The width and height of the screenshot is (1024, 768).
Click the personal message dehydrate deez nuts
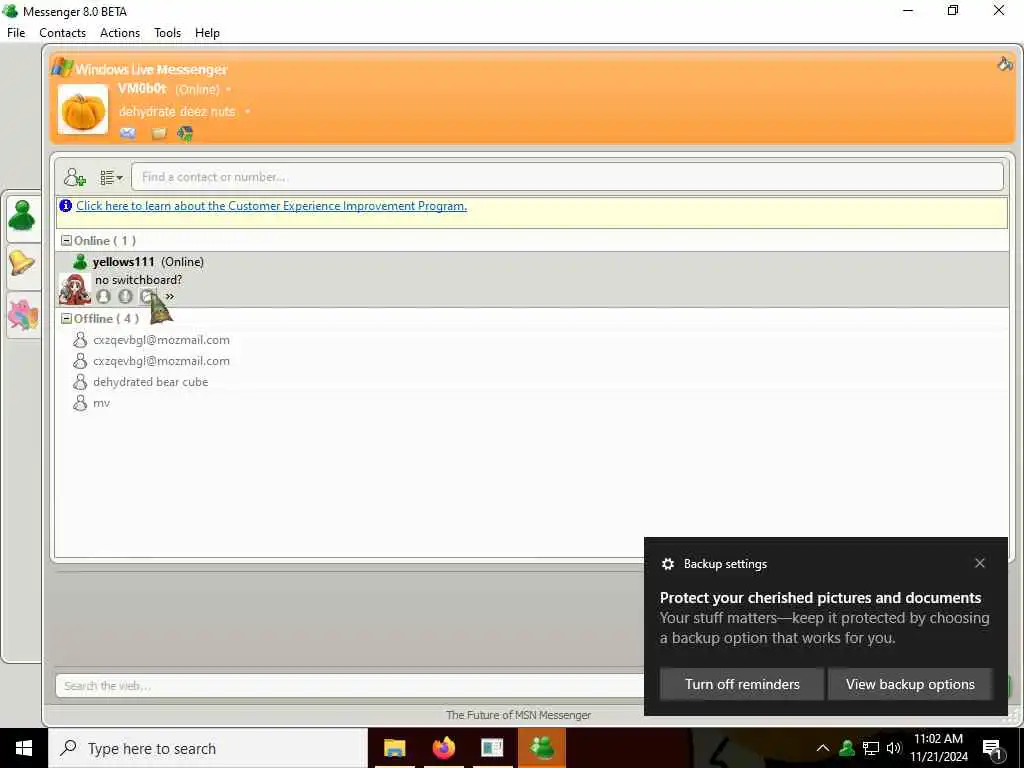tap(177, 112)
